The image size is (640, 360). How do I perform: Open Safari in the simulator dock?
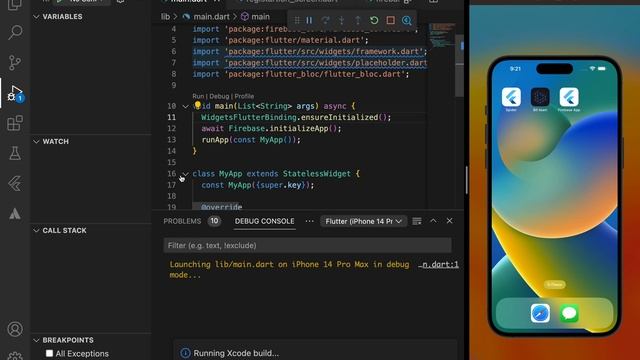click(x=540, y=313)
